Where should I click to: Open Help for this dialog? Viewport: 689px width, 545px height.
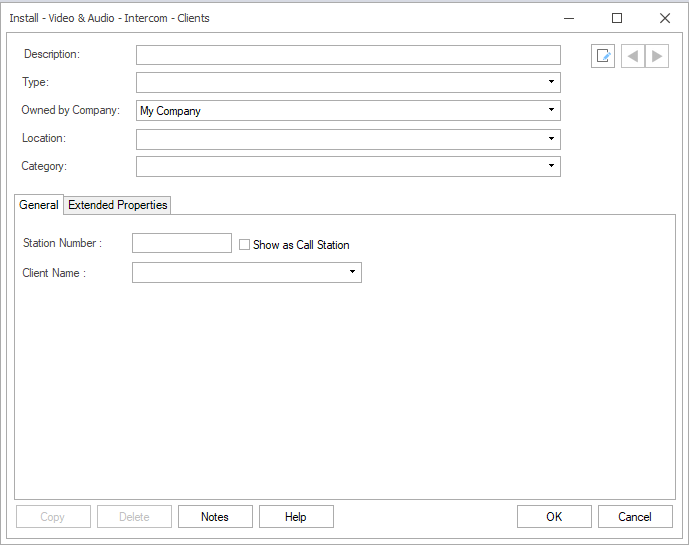point(295,517)
